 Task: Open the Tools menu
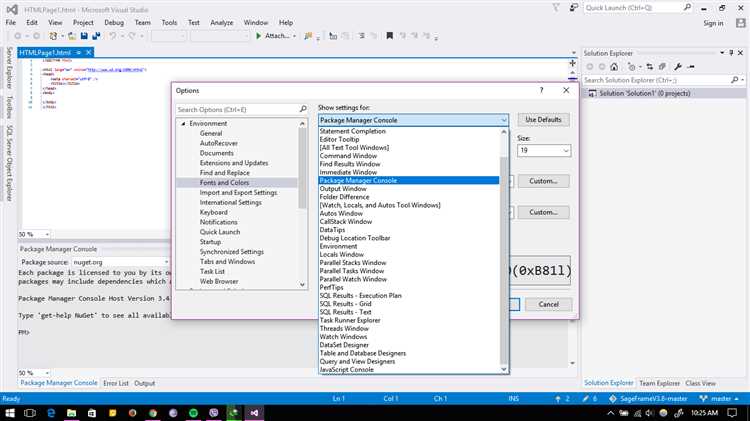169,22
